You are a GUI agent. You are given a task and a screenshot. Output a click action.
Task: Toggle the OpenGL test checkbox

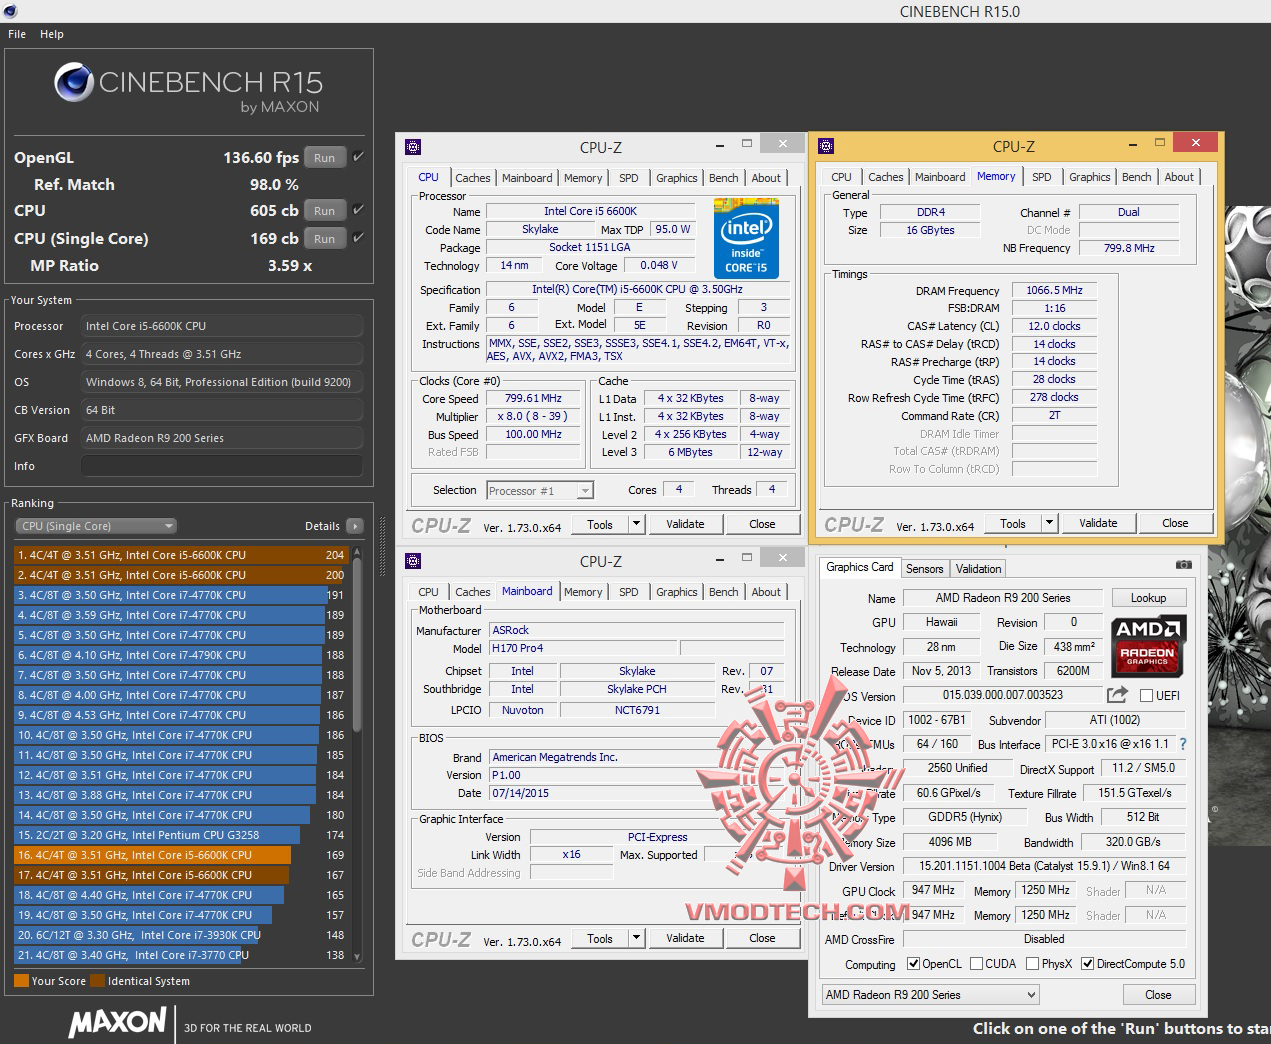(358, 157)
